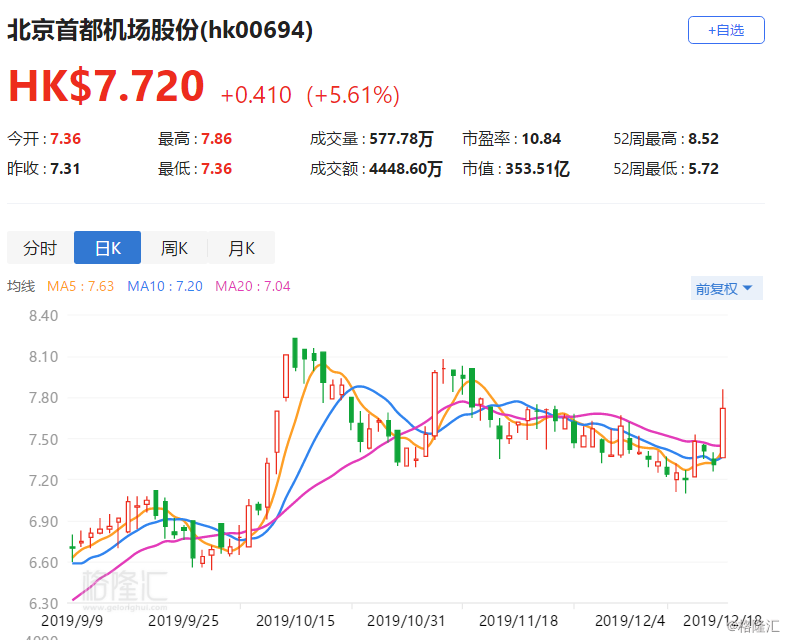Image resolution: width=787 pixels, height=640 pixels.
Task: Click the latest tall red candlestick
Action: pyautogui.click(x=723, y=432)
